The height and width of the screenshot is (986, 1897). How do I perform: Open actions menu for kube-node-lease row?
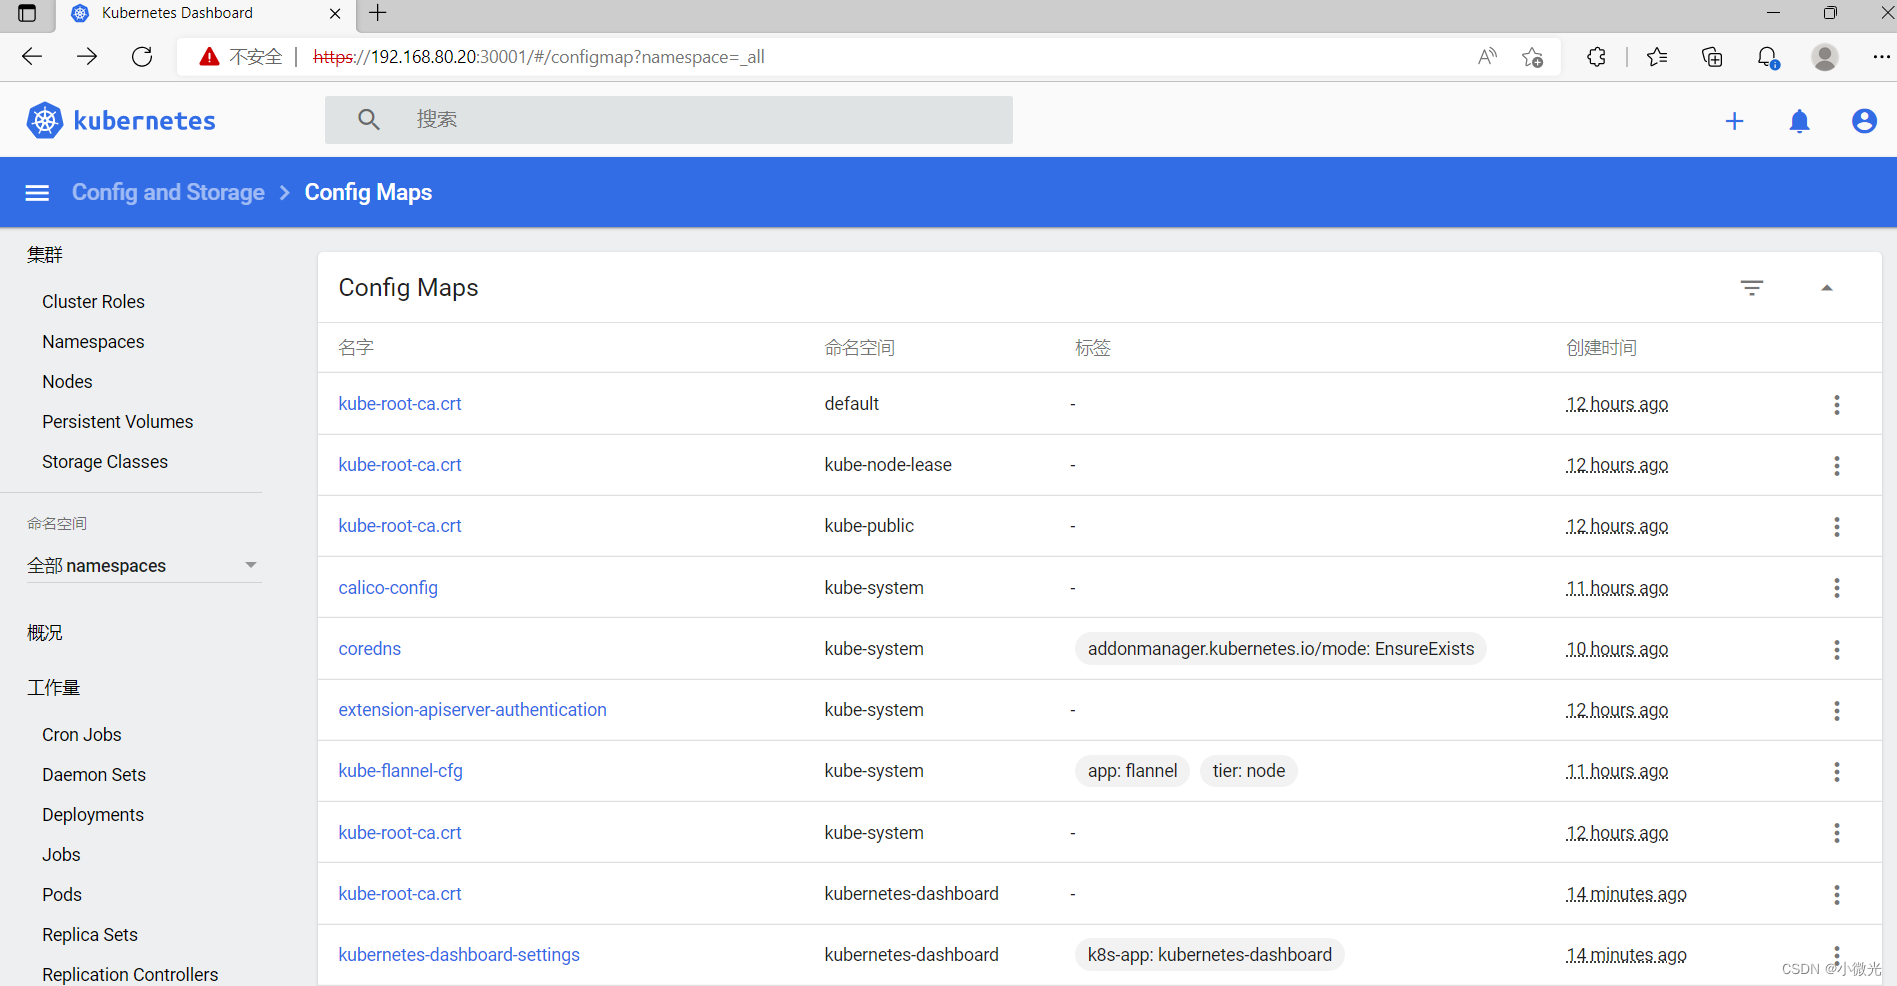click(x=1837, y=466)
